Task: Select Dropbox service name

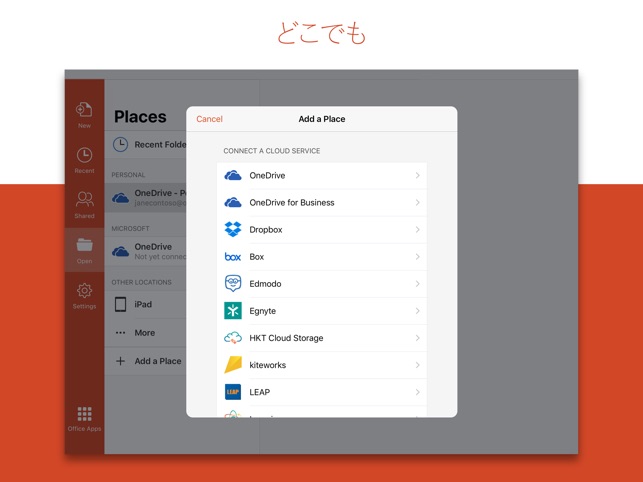Action: [266, 230]
